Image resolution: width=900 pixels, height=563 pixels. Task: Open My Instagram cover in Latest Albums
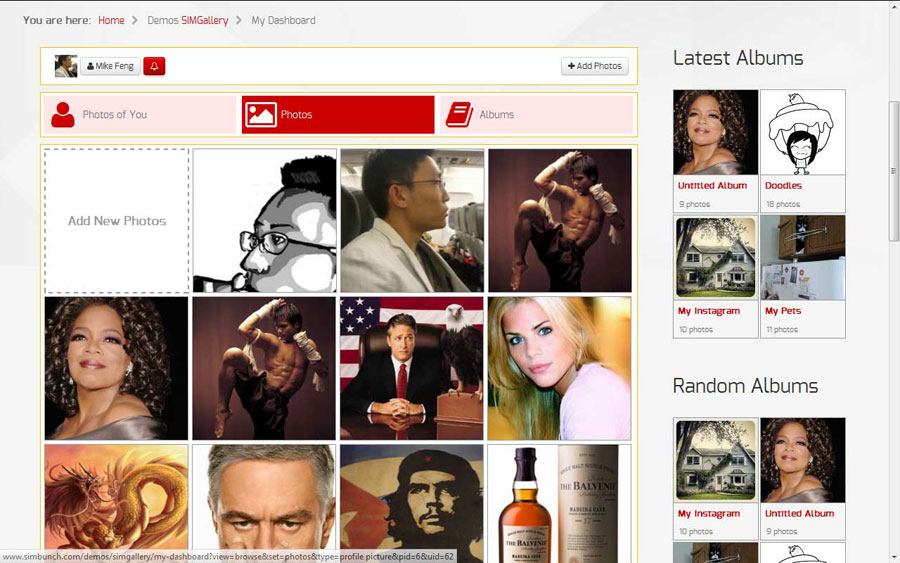(716, 258)
